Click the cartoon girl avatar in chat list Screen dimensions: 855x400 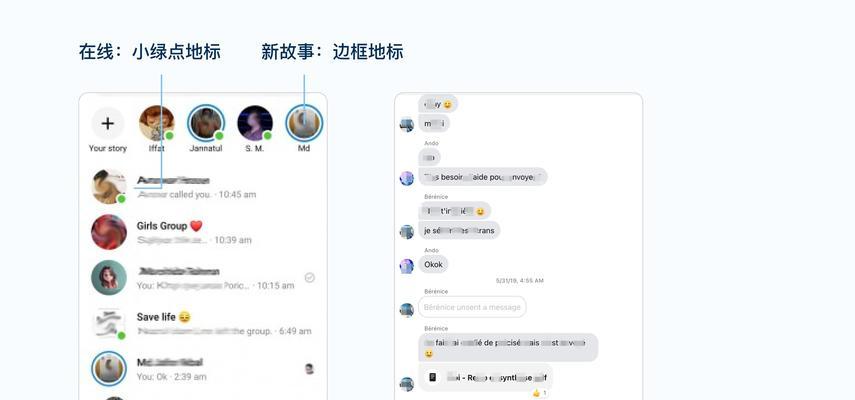[x=109, y=277]
